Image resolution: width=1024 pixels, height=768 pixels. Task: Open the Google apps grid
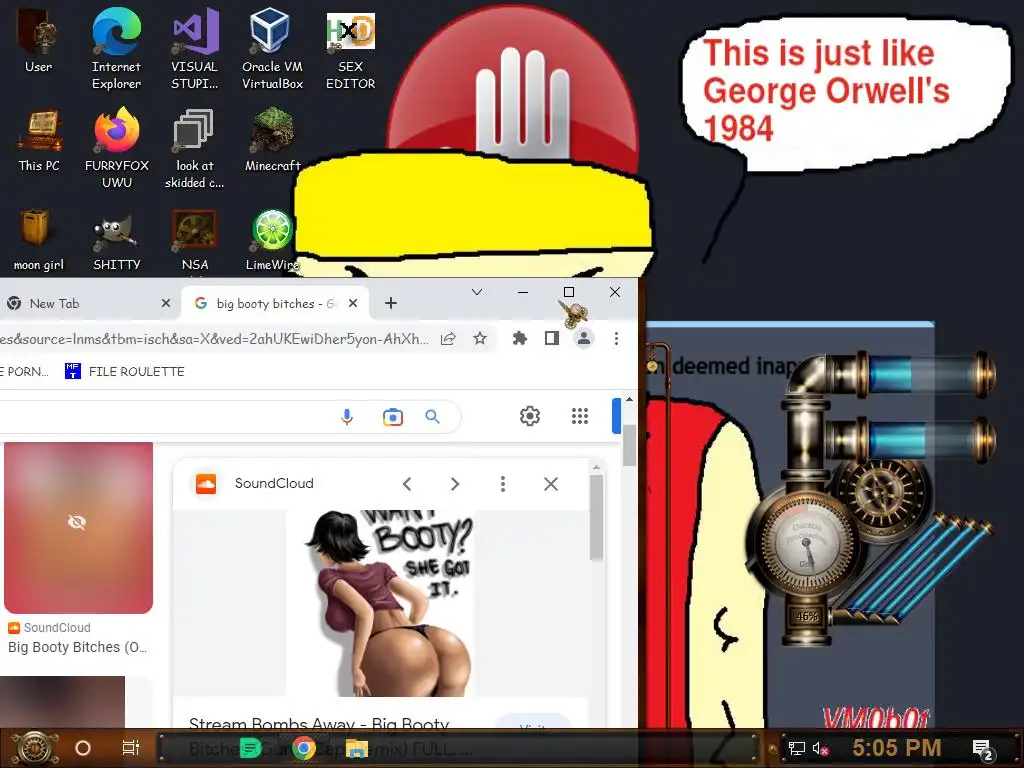tap(580, 416)
